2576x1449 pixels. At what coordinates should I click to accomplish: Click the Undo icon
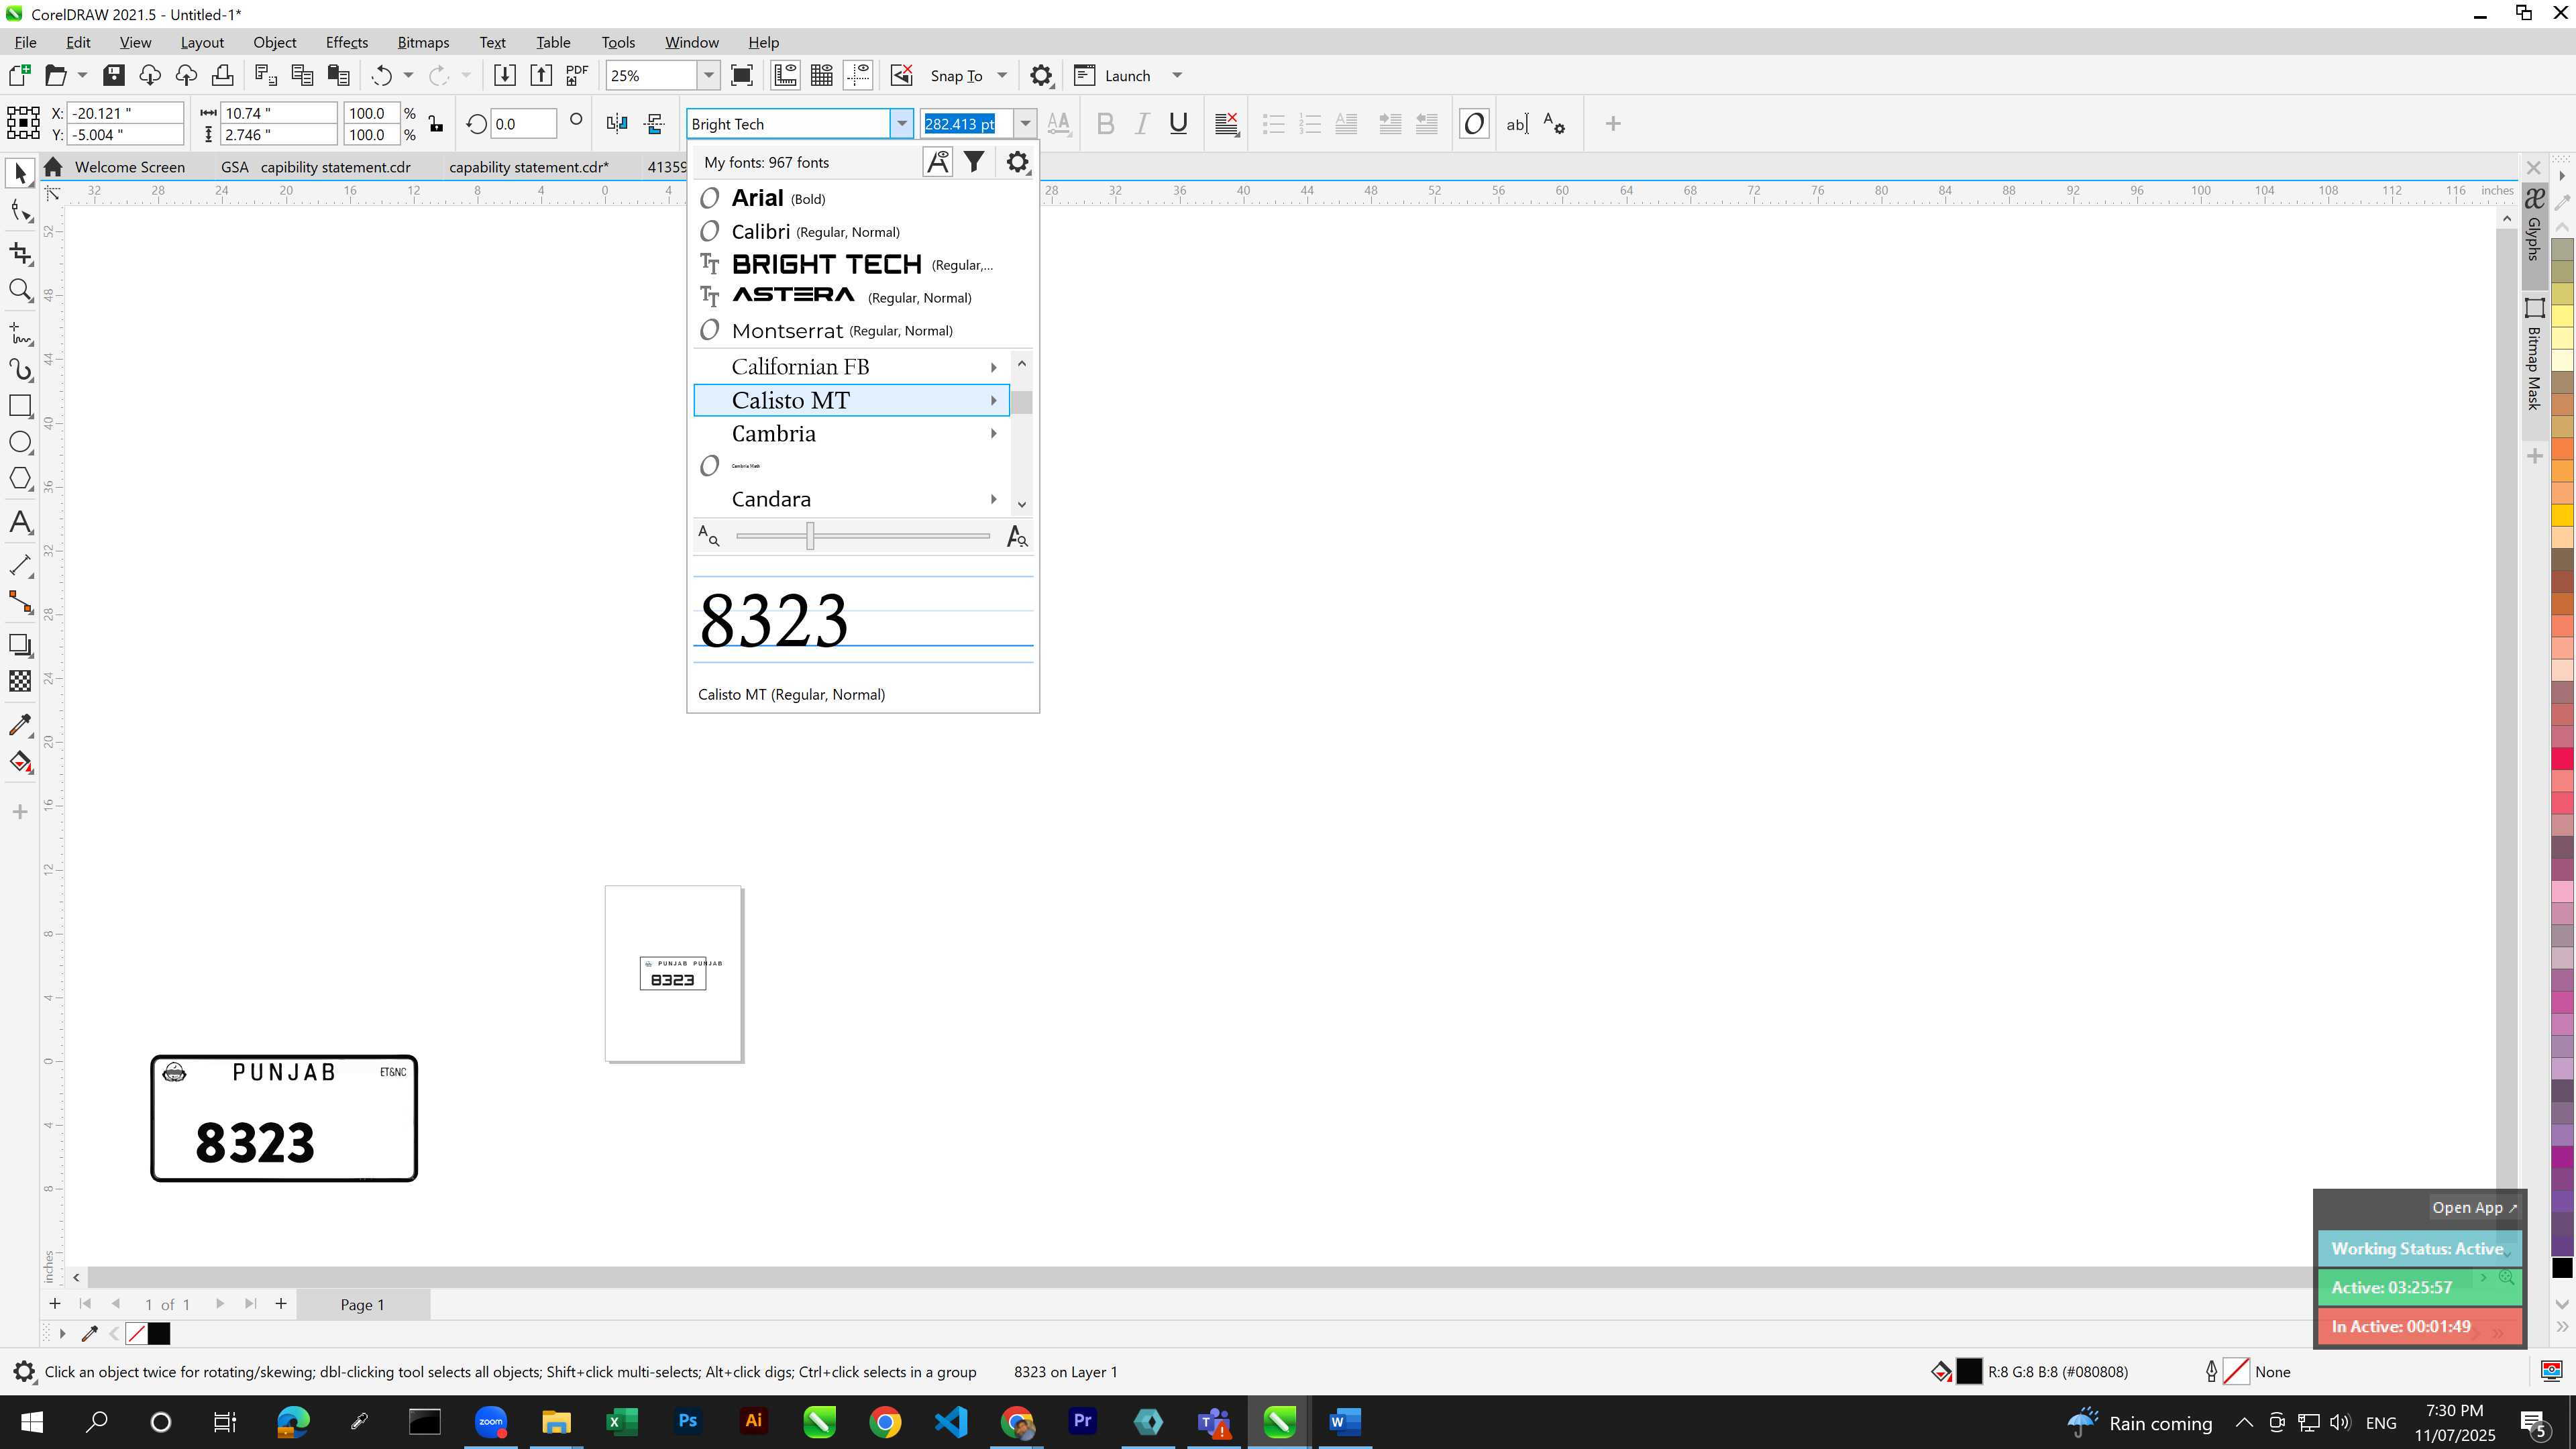(x=381, y=75)
